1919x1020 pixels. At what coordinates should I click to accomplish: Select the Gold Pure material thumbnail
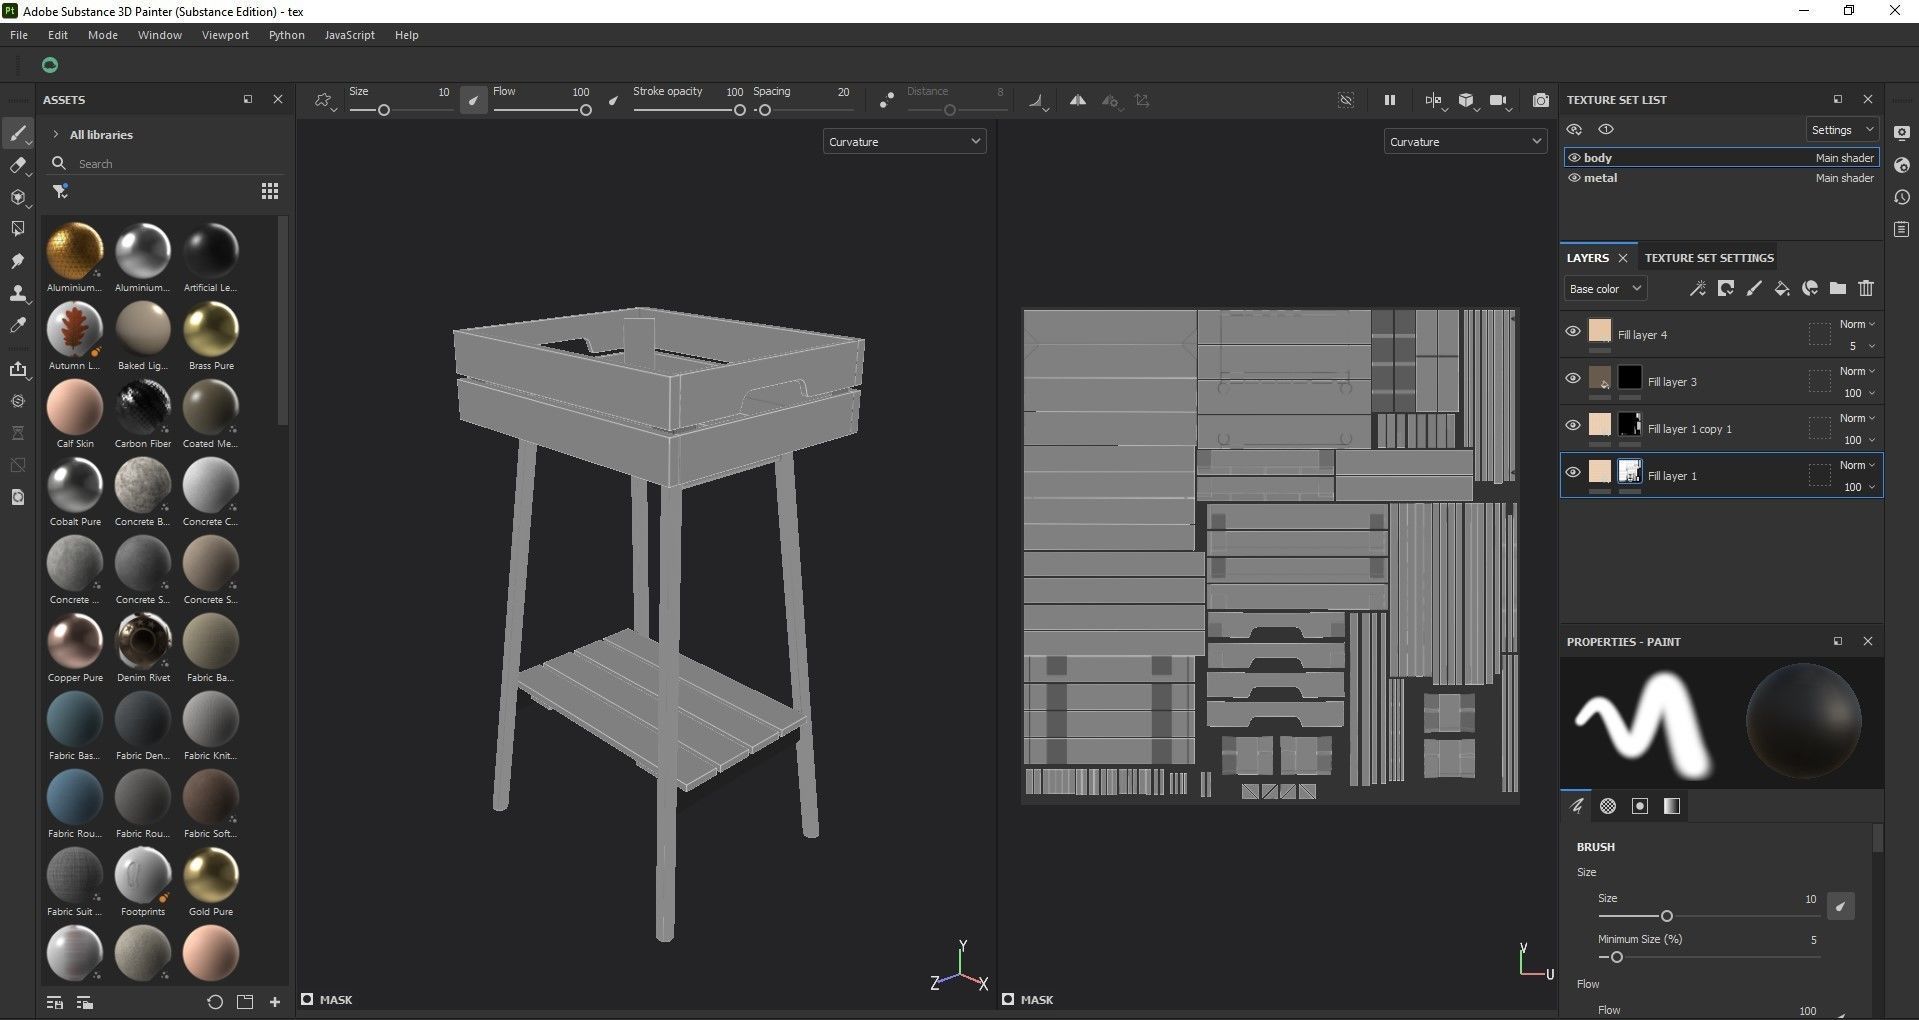[211, 874]
